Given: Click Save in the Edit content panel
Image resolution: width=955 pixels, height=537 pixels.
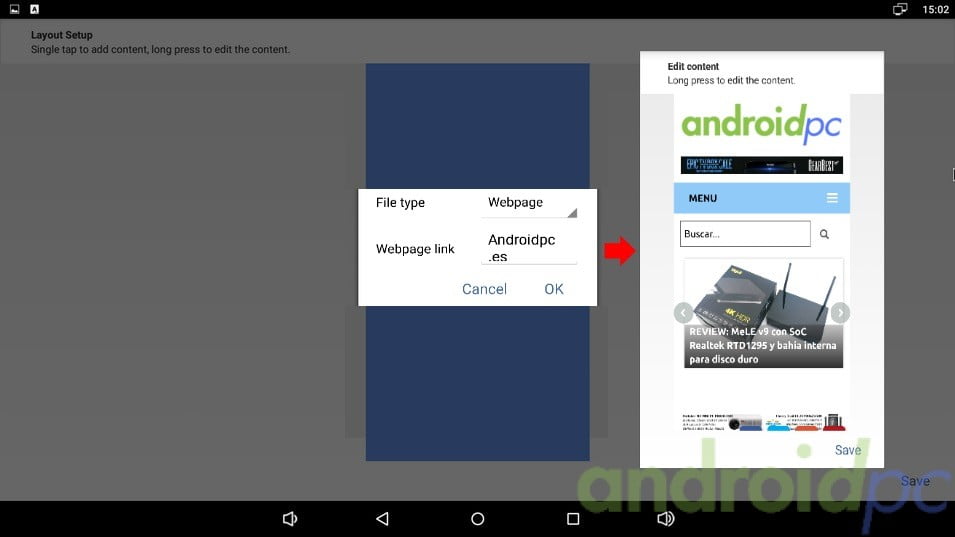Looking at the screenshot, I should [x=847, y=450].
